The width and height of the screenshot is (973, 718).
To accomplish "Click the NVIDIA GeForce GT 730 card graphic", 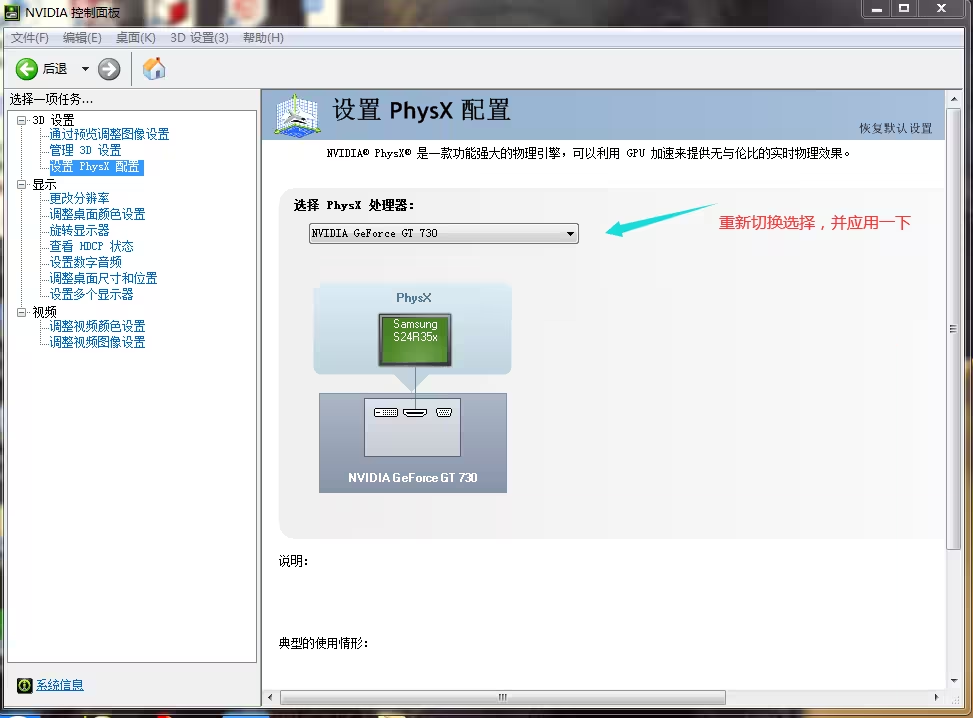I will click(x=412, y=442).
